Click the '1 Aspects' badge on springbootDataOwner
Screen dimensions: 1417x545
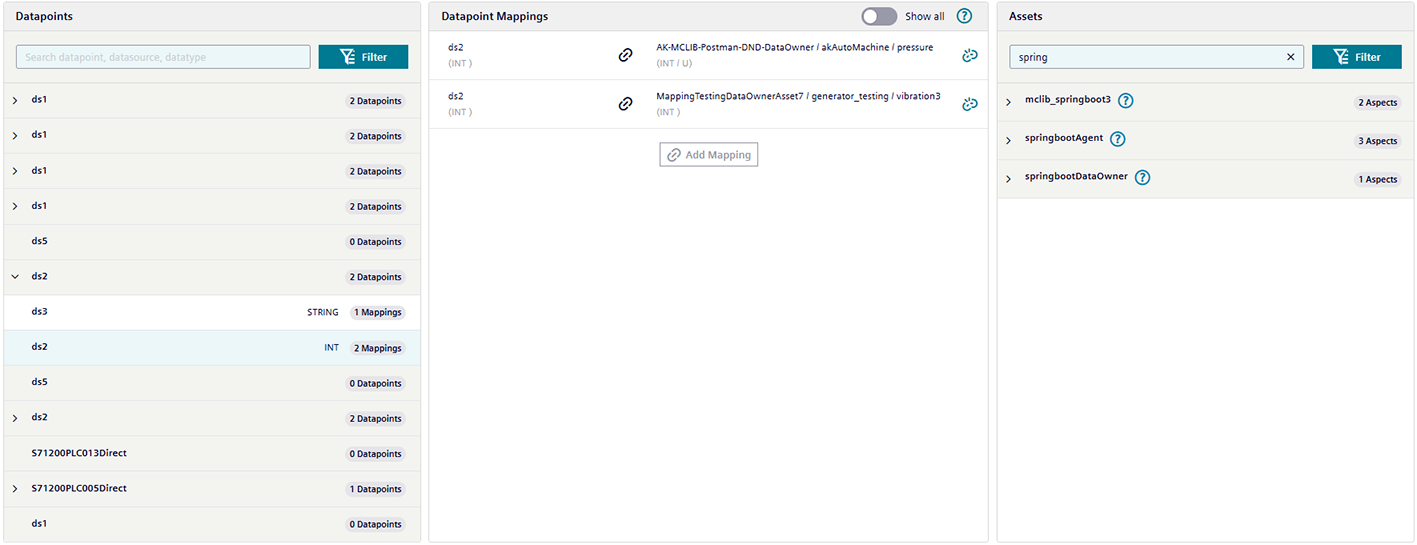[1377, 180]
